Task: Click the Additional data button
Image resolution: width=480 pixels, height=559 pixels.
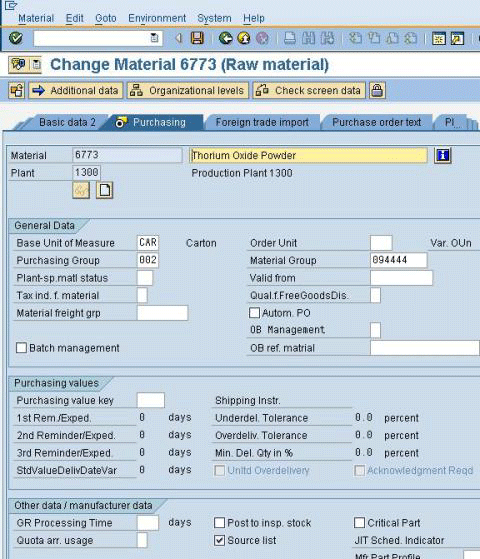Action: [76, 91]
